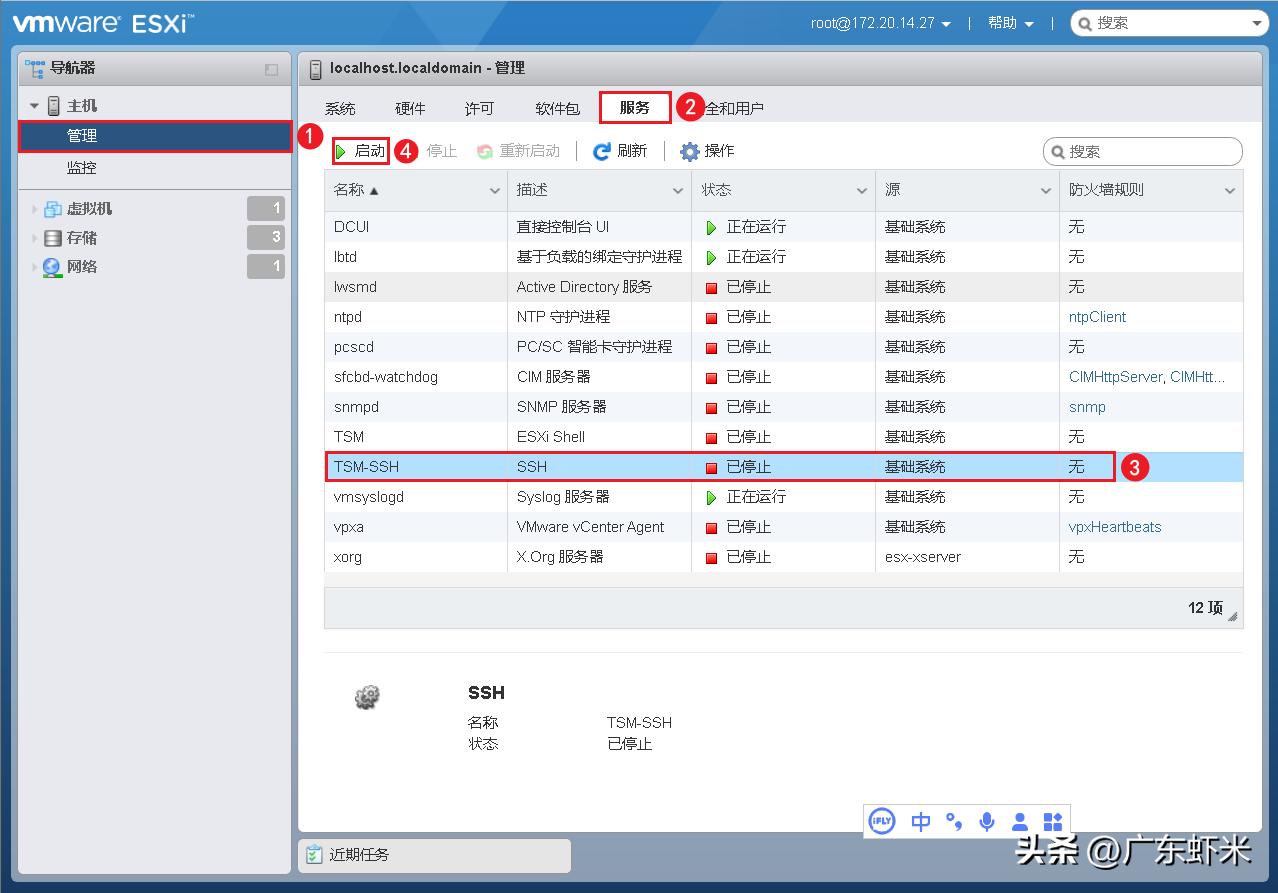Screen dimensions: 1278x893
Task: Toggle Chinese/English with the 中 icon
Action: 920,821
